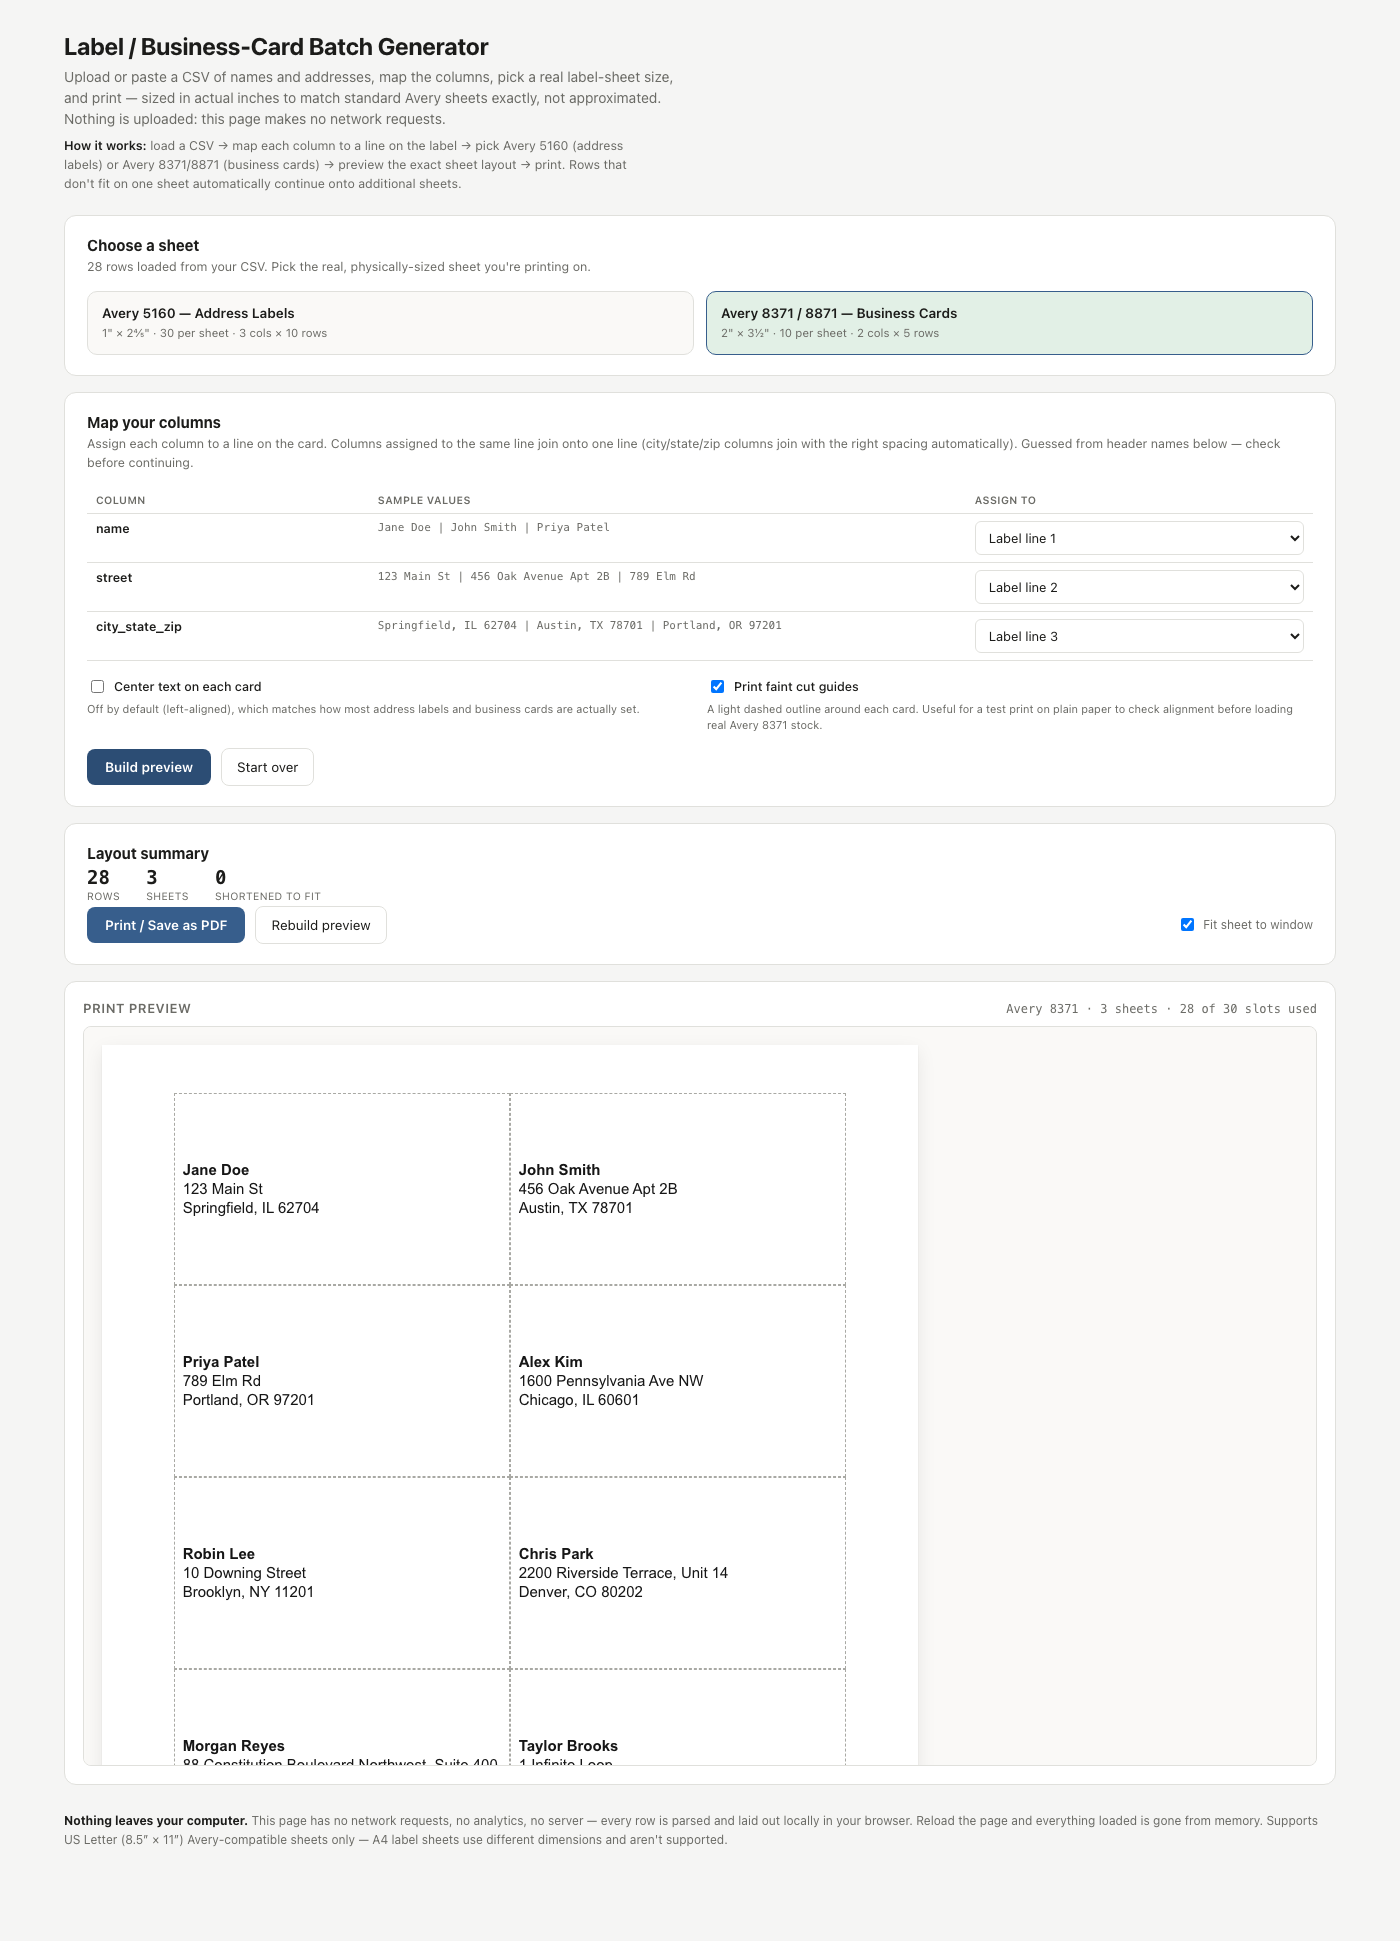Click the '28' rows count in Layout summary
Image resolution: width=1400 pixels, height=1941 pixels.
(98, 877)
